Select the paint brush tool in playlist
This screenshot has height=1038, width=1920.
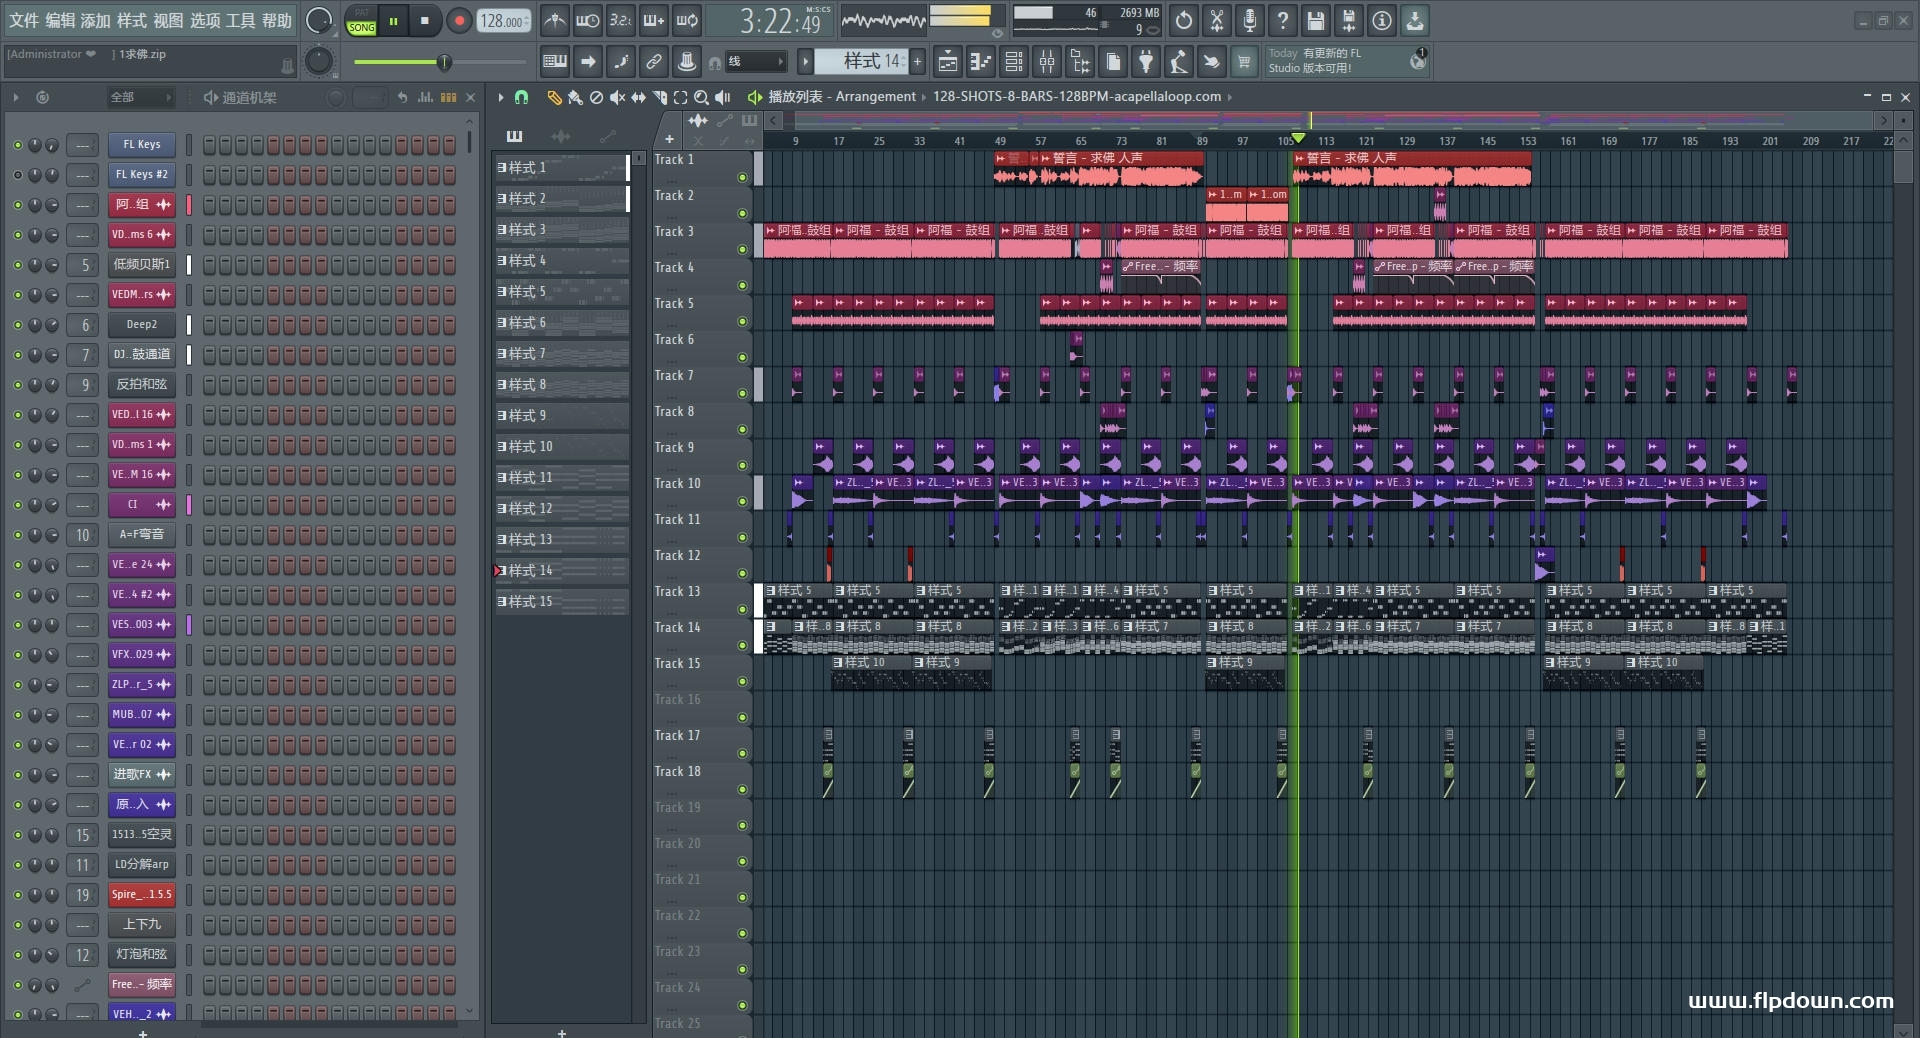[574, 97]
